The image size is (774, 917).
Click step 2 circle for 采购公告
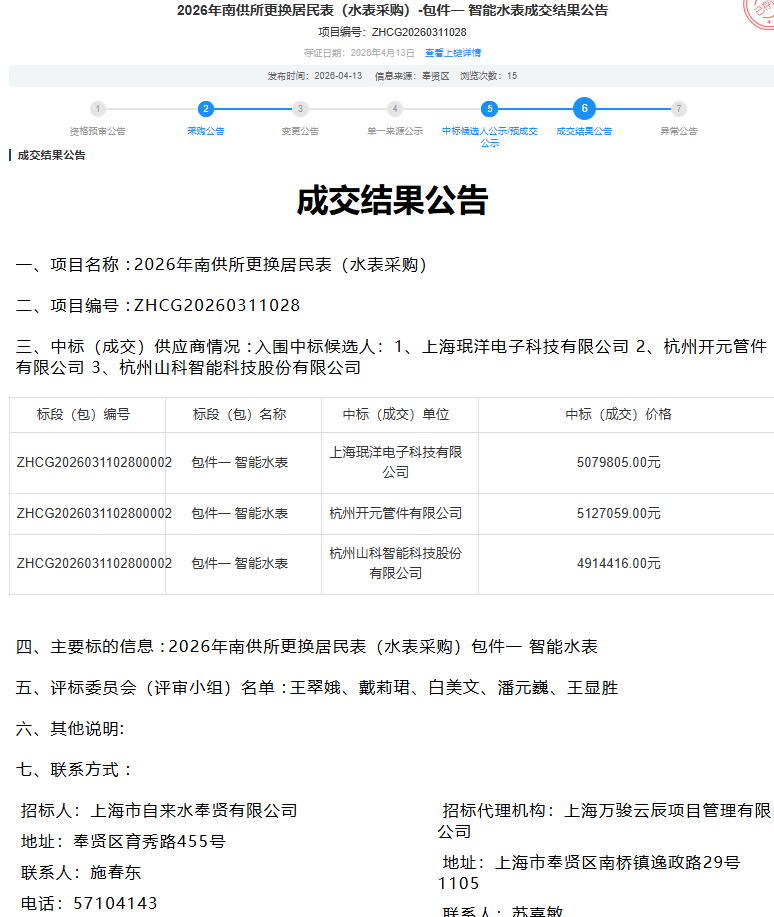205,109
